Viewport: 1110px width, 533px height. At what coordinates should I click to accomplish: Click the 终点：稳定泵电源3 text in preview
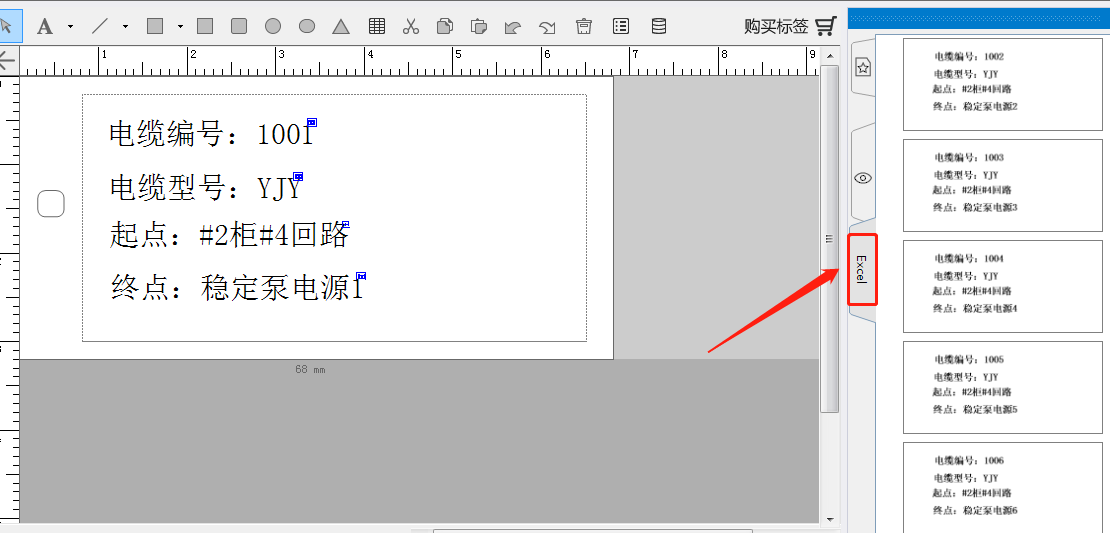(975, 208)
